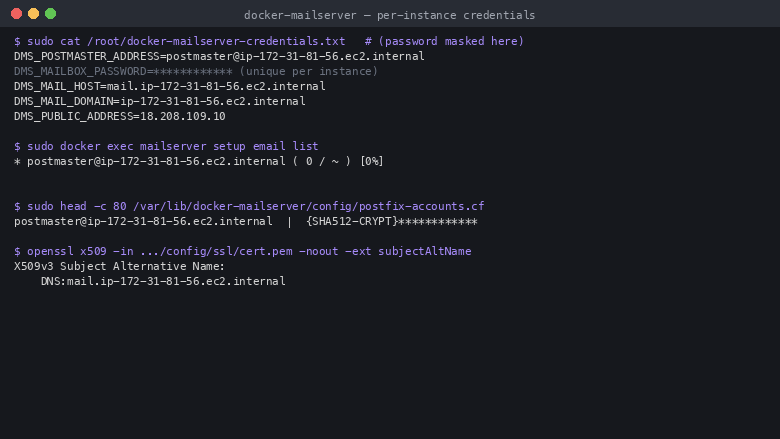
Task: Click the 'sudo docker exec mailserver setup email list' command
Action: 173,146
